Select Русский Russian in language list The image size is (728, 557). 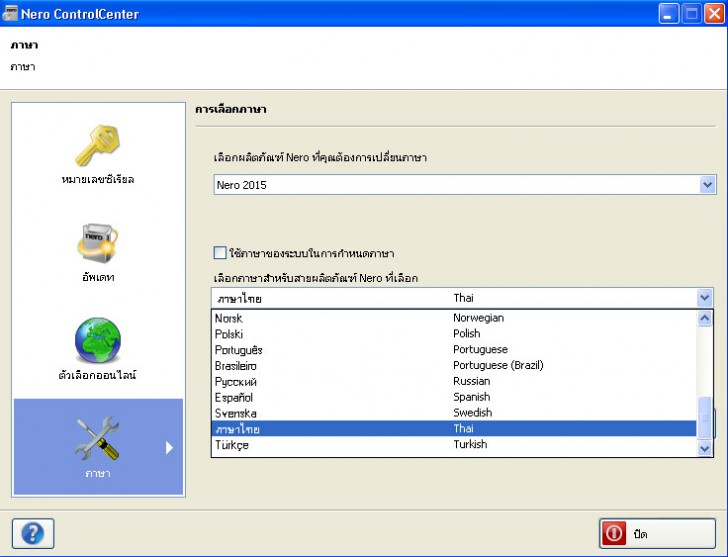click(x=454, y=381)
